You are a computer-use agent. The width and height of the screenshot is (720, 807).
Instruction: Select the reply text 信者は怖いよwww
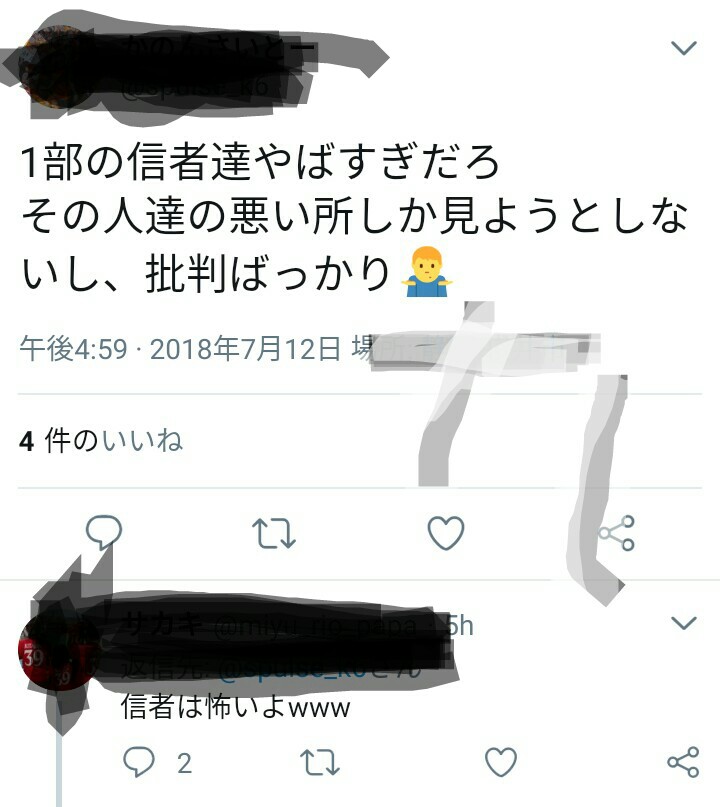click(235, 707)
